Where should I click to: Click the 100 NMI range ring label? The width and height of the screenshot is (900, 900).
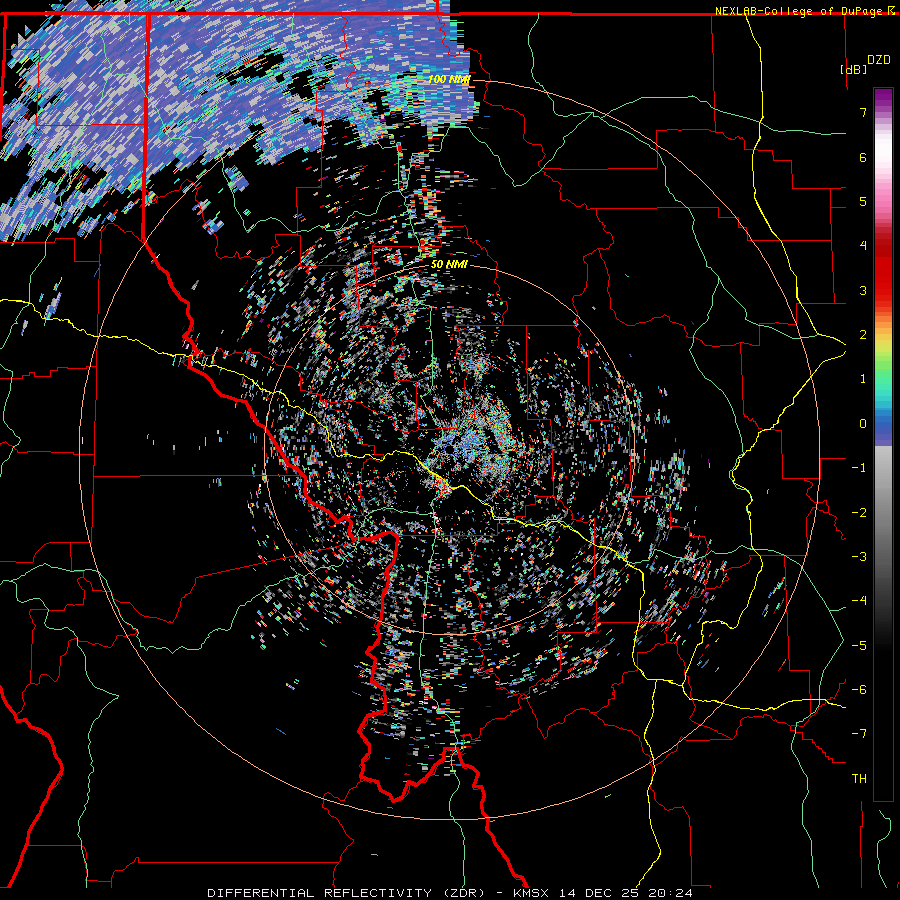click(x=449, y=79)
